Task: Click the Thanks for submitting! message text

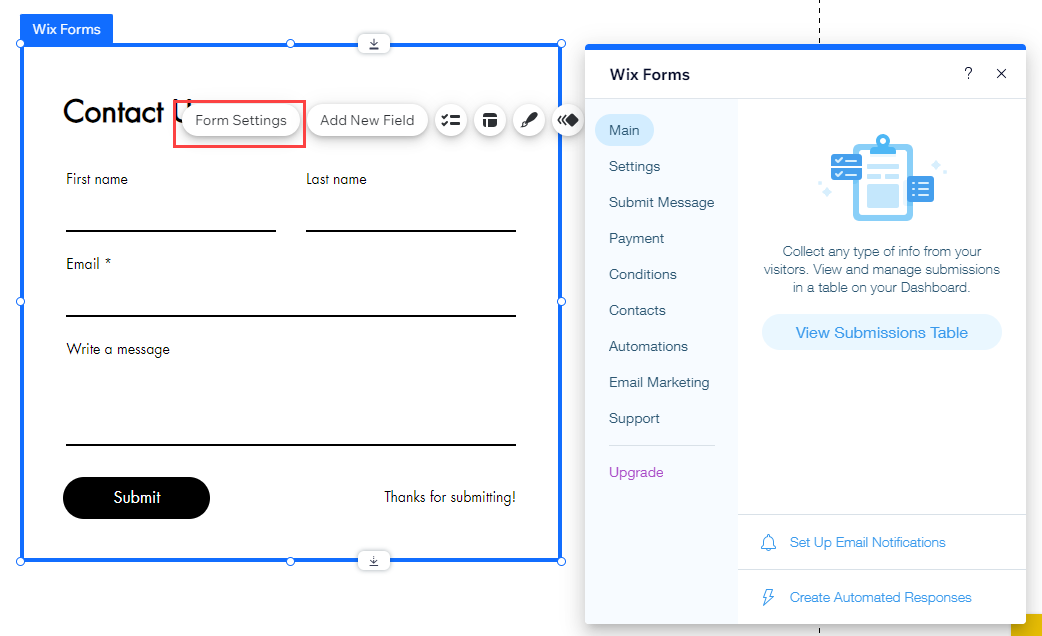Action: point(450,497)
